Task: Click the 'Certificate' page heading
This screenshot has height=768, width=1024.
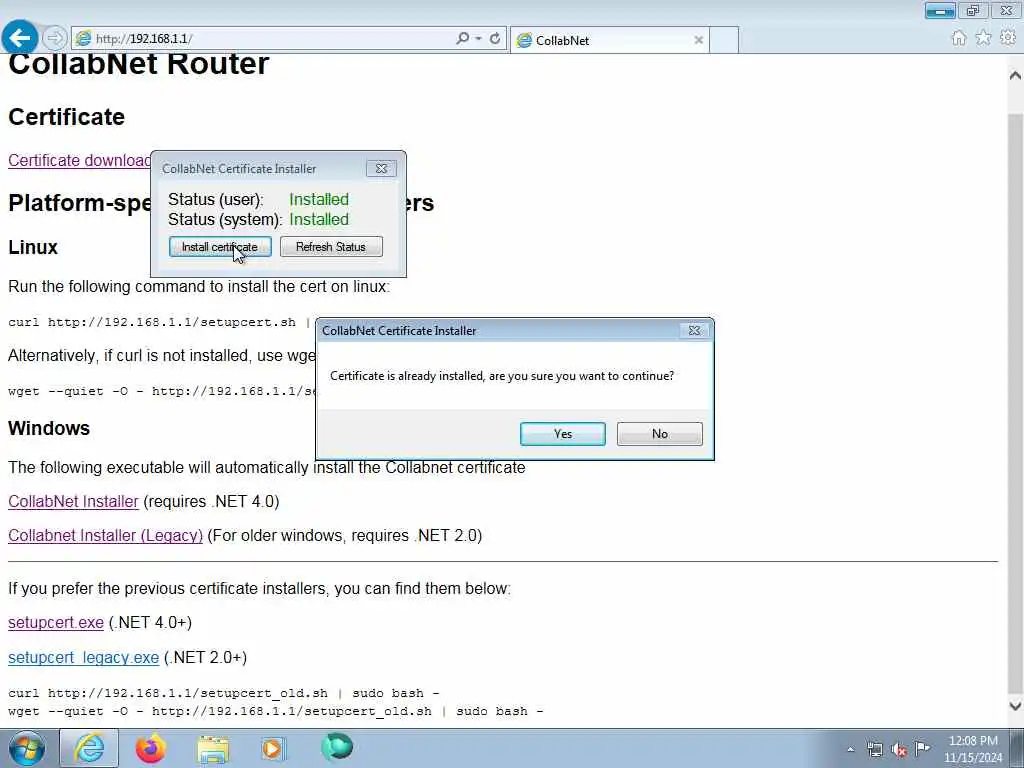Action: coord(66,117)
